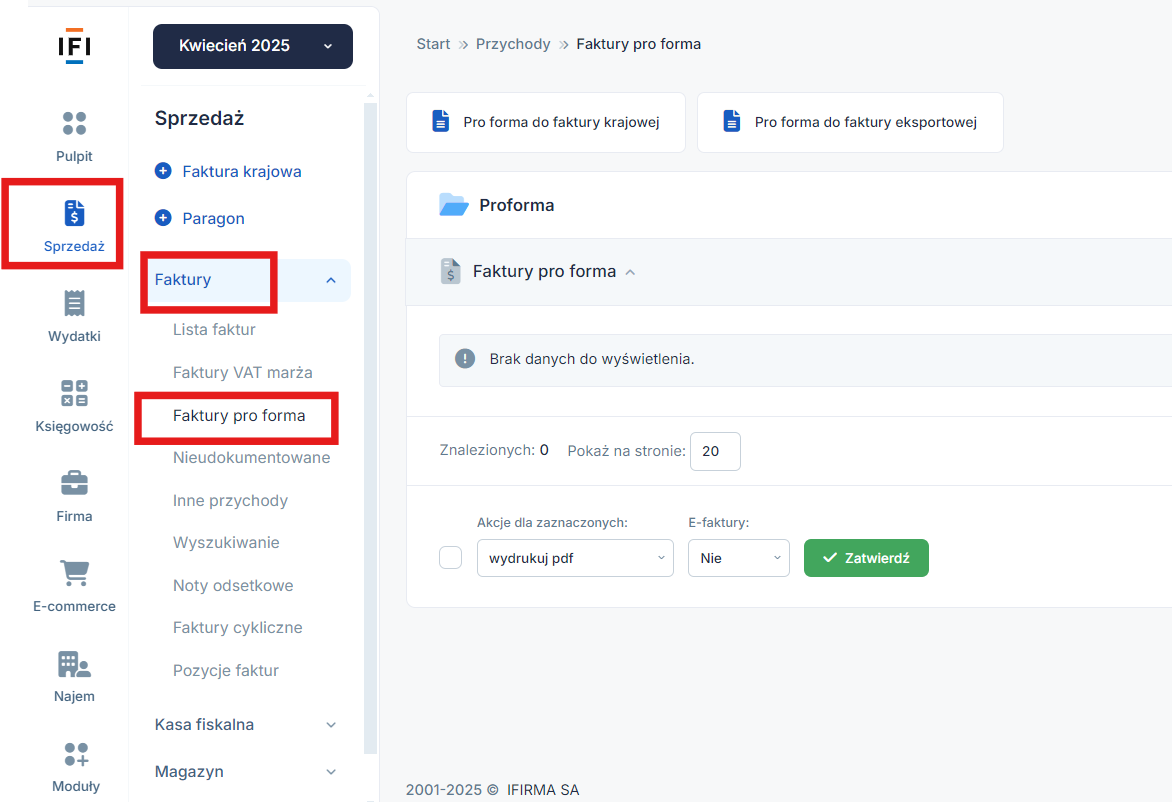1172x802 pixels.
Task: Open Faktury VAT marża menu item
Action: click(242, 372)
